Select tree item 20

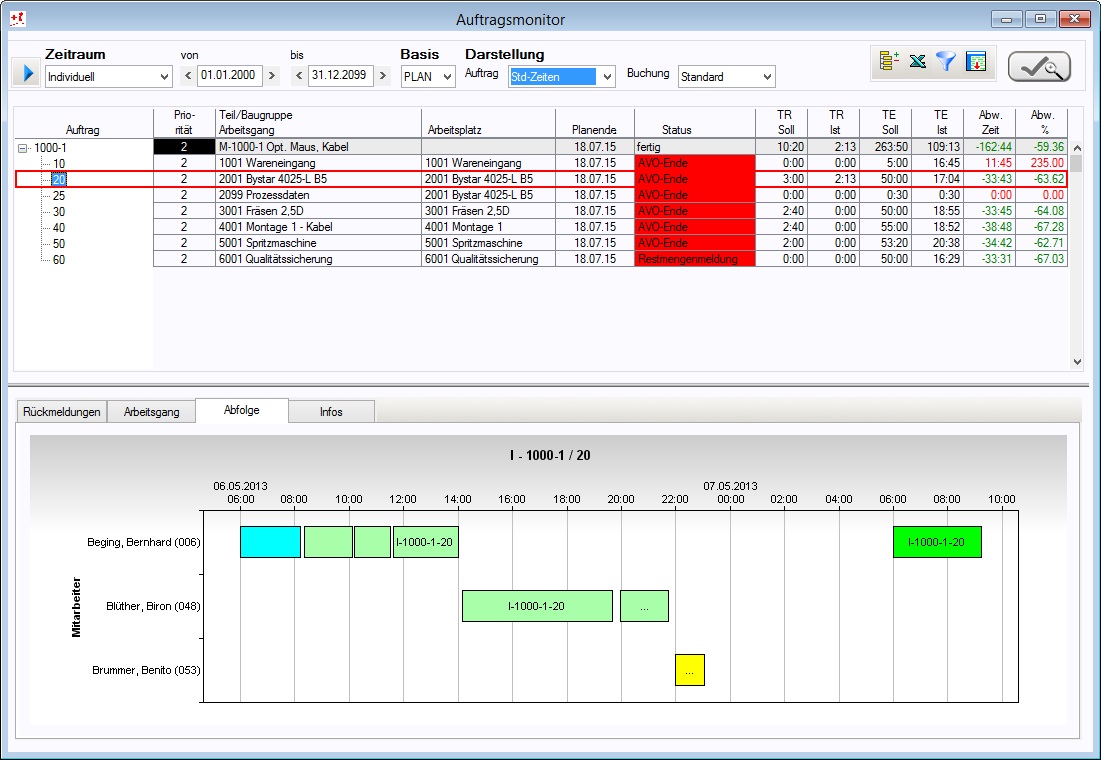pos(59,180)
